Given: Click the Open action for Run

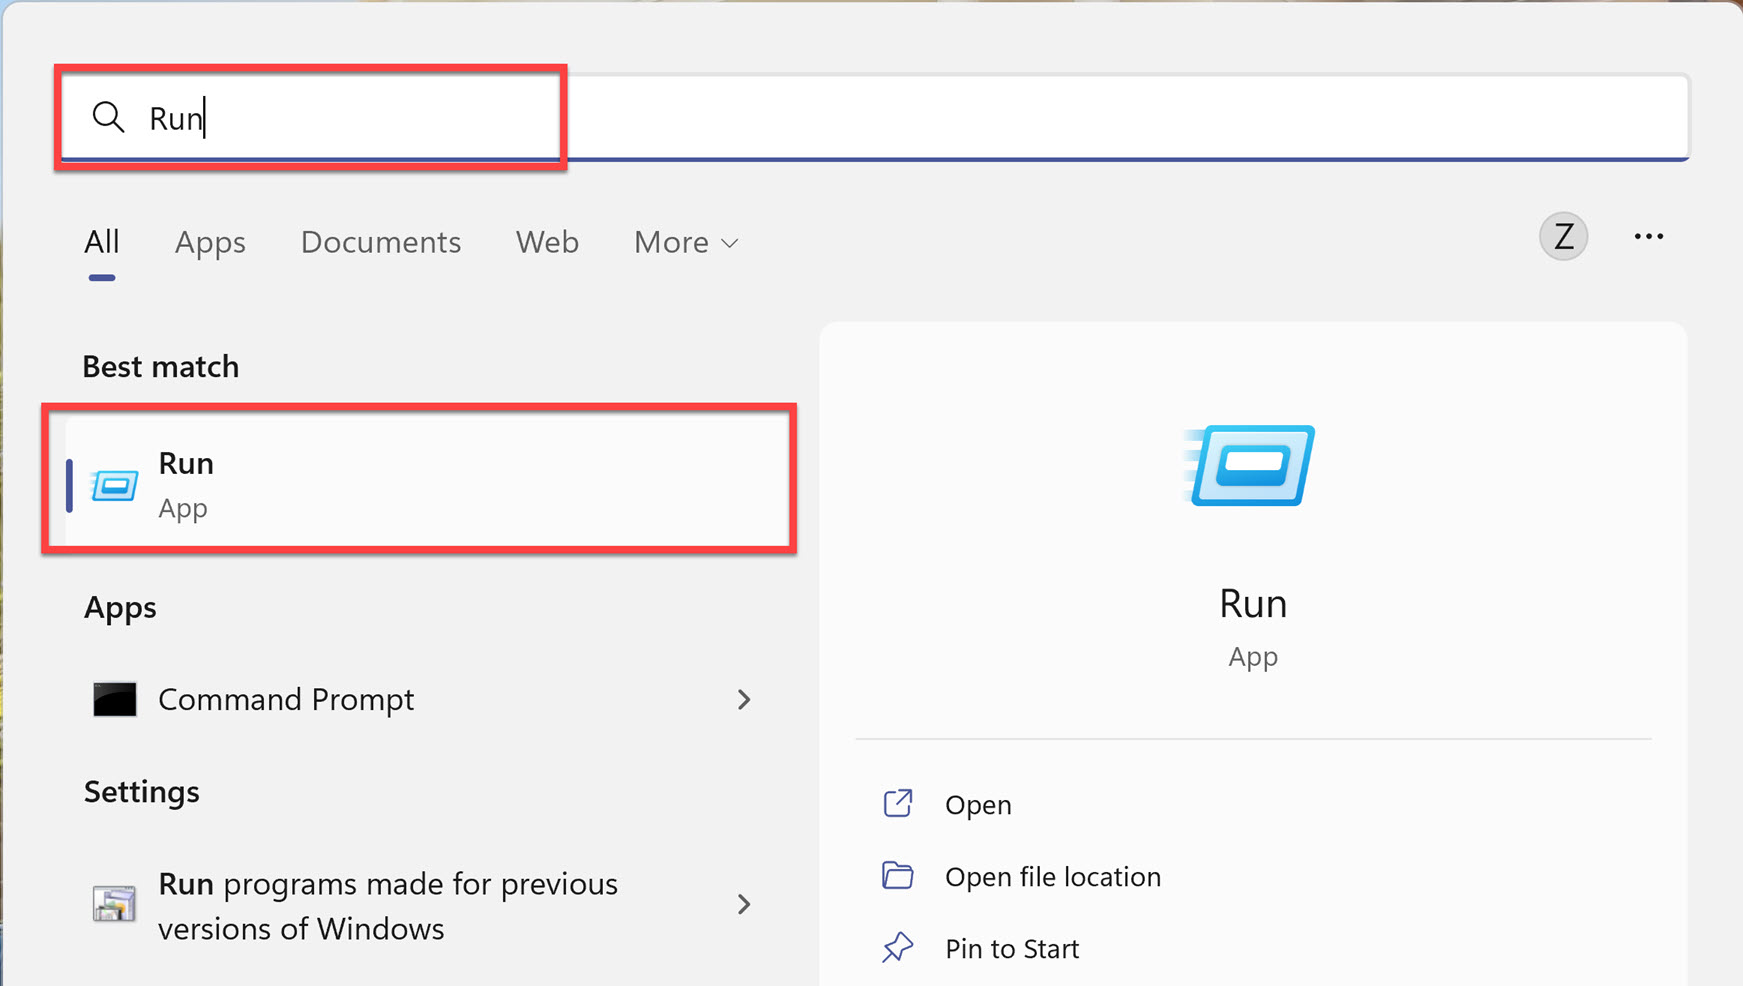Looking at the screenshot, I should [x=977, y=803].
